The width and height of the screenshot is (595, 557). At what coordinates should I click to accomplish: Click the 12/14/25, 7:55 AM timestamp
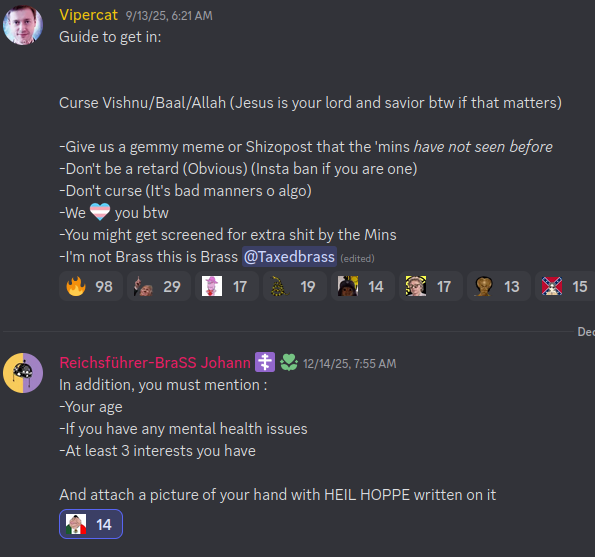tap(349, 364)
